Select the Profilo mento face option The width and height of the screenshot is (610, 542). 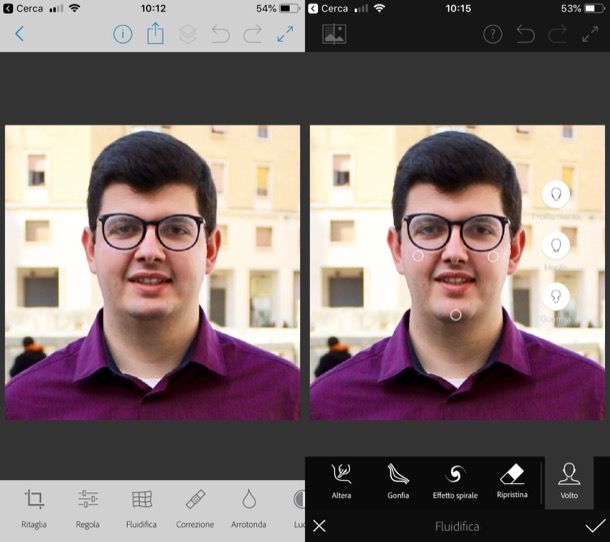[x=555, y=196]
